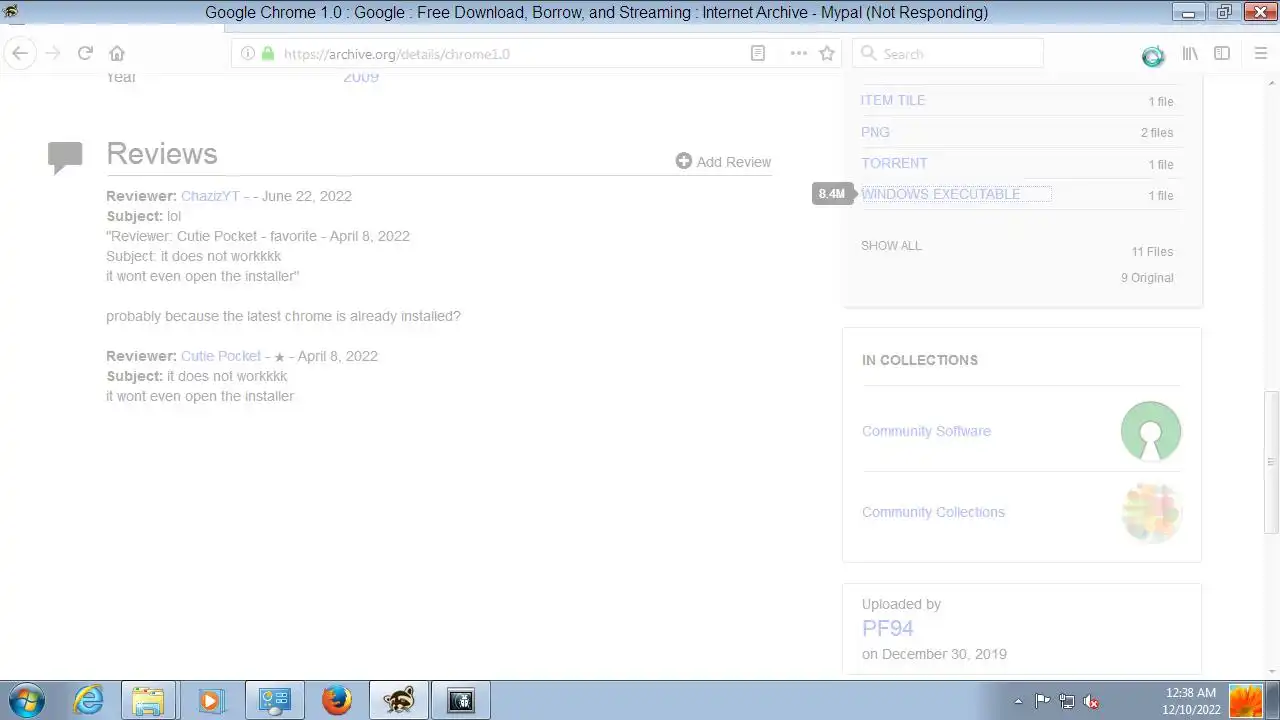The width and height of the screenshot is (1280, 720).
Task: Click the Mypal raccoon taskbar icon
Action: (x=398, y=701)
